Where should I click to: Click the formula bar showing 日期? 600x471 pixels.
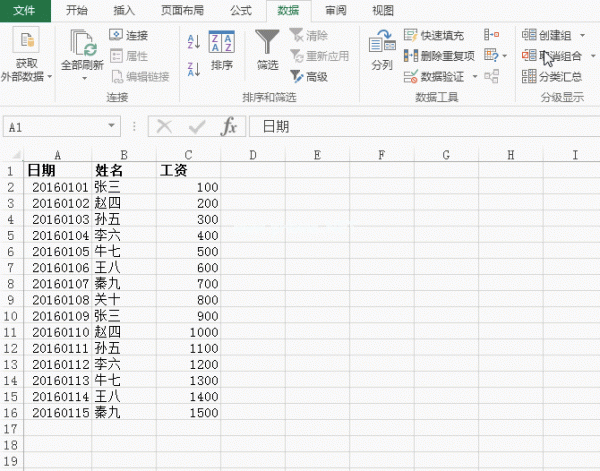point(420,127)
